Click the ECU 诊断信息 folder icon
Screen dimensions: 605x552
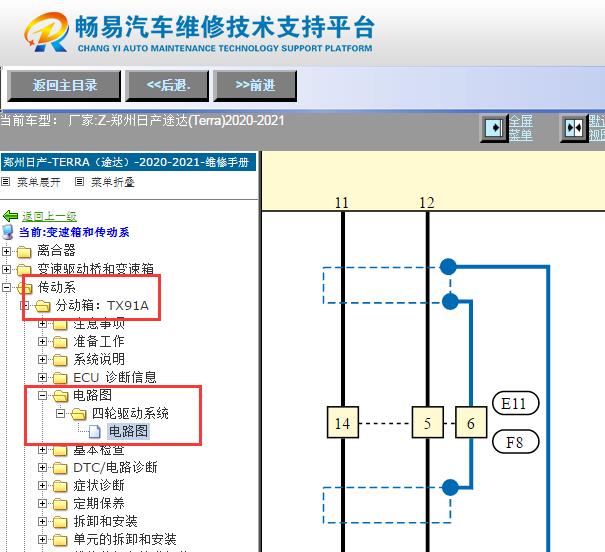point(60,378)
